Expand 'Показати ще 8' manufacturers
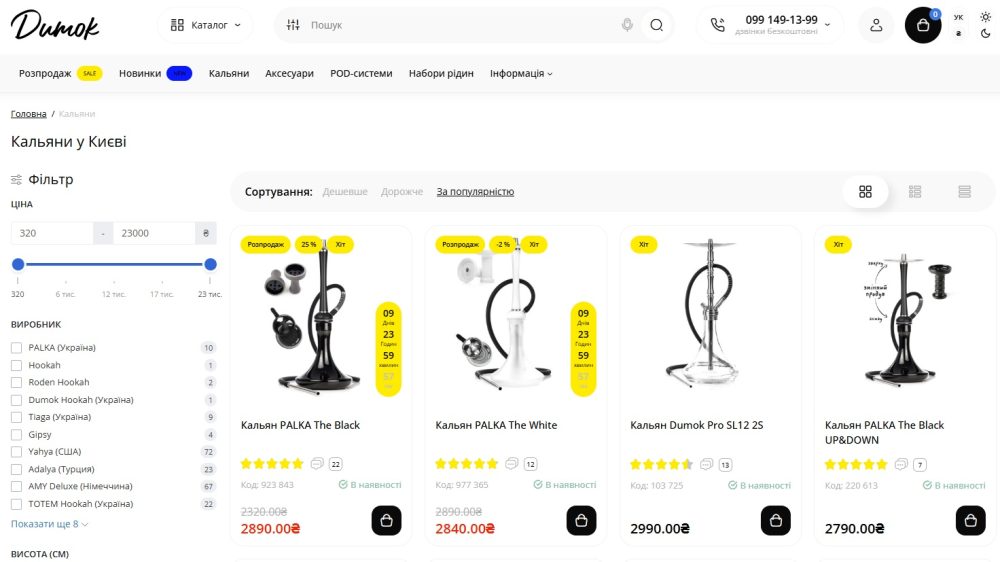 49,524
